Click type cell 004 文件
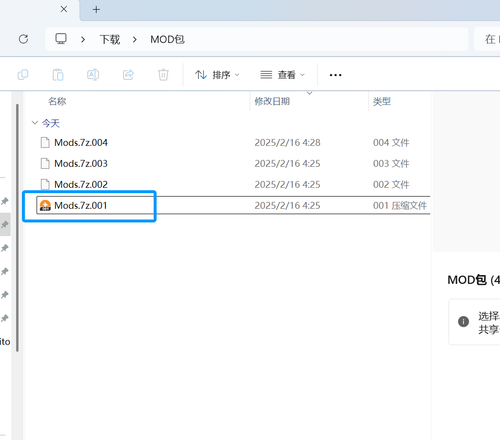The width and height of the screenshot is (500, 440). pyautogui.click(x=391, y=143)
